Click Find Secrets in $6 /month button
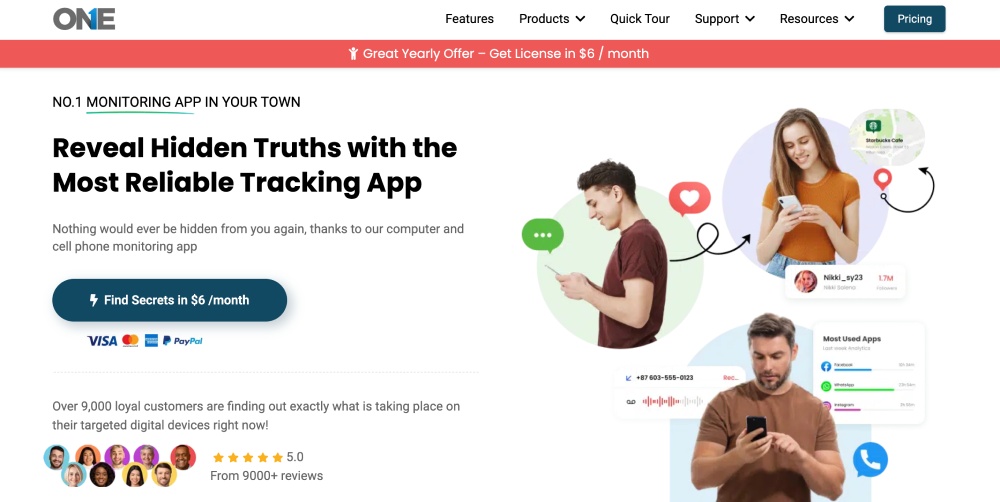 tap(170, 300)
